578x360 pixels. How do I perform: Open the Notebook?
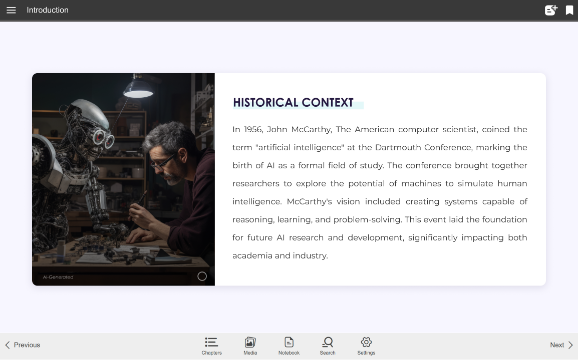(289, 346)
